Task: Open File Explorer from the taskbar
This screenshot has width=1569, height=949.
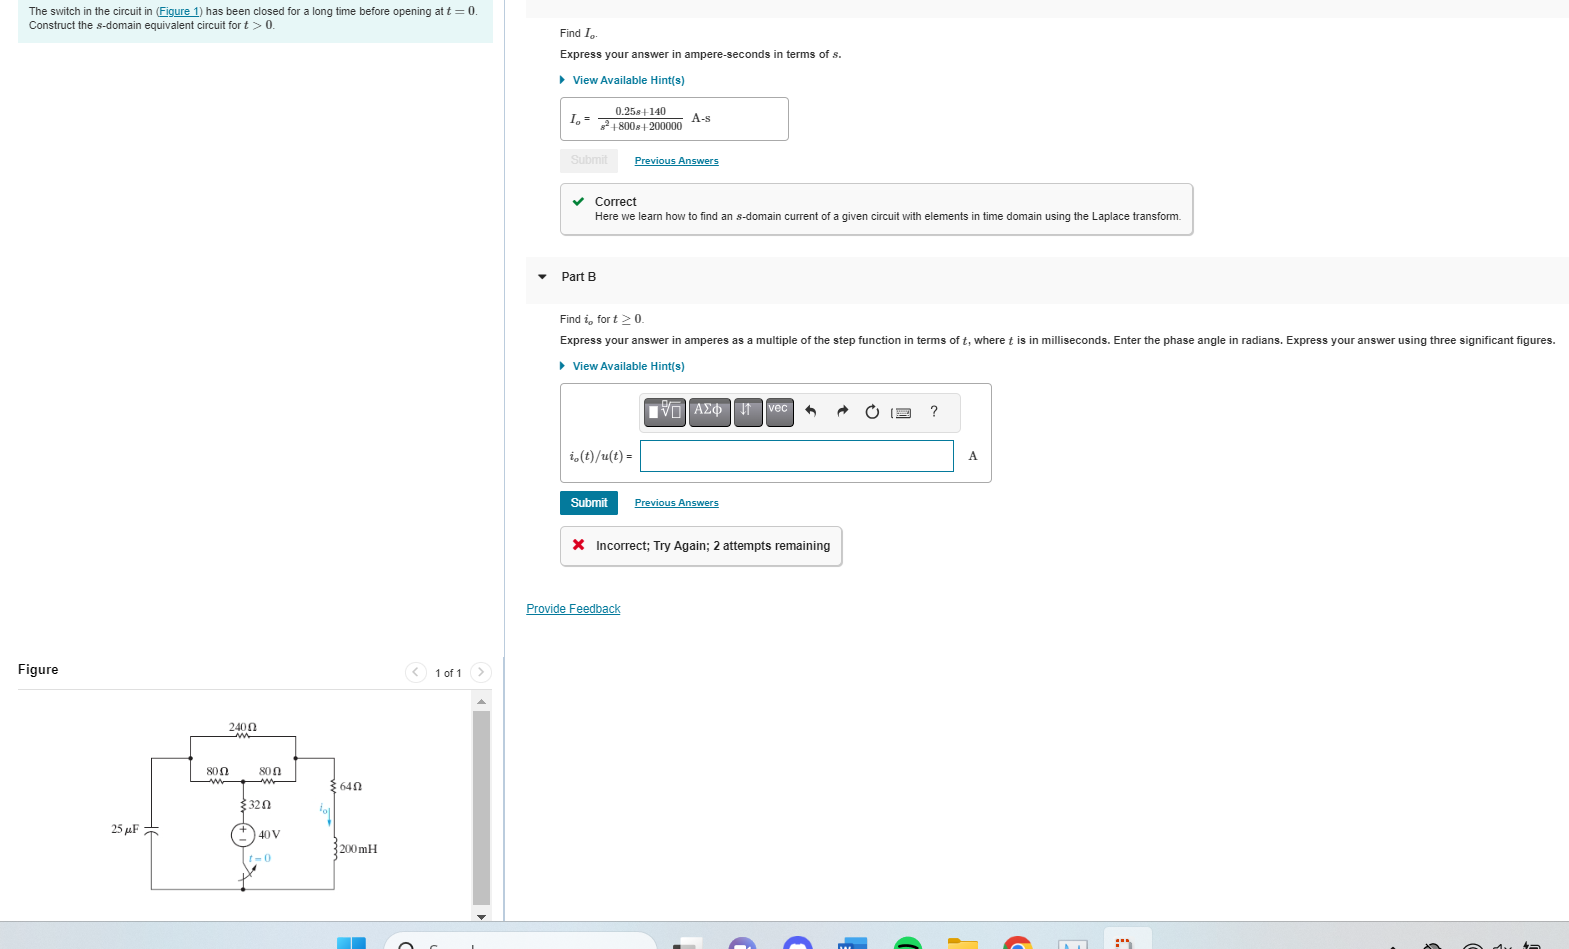Action: pyautogui.click(x=962, y=943)
